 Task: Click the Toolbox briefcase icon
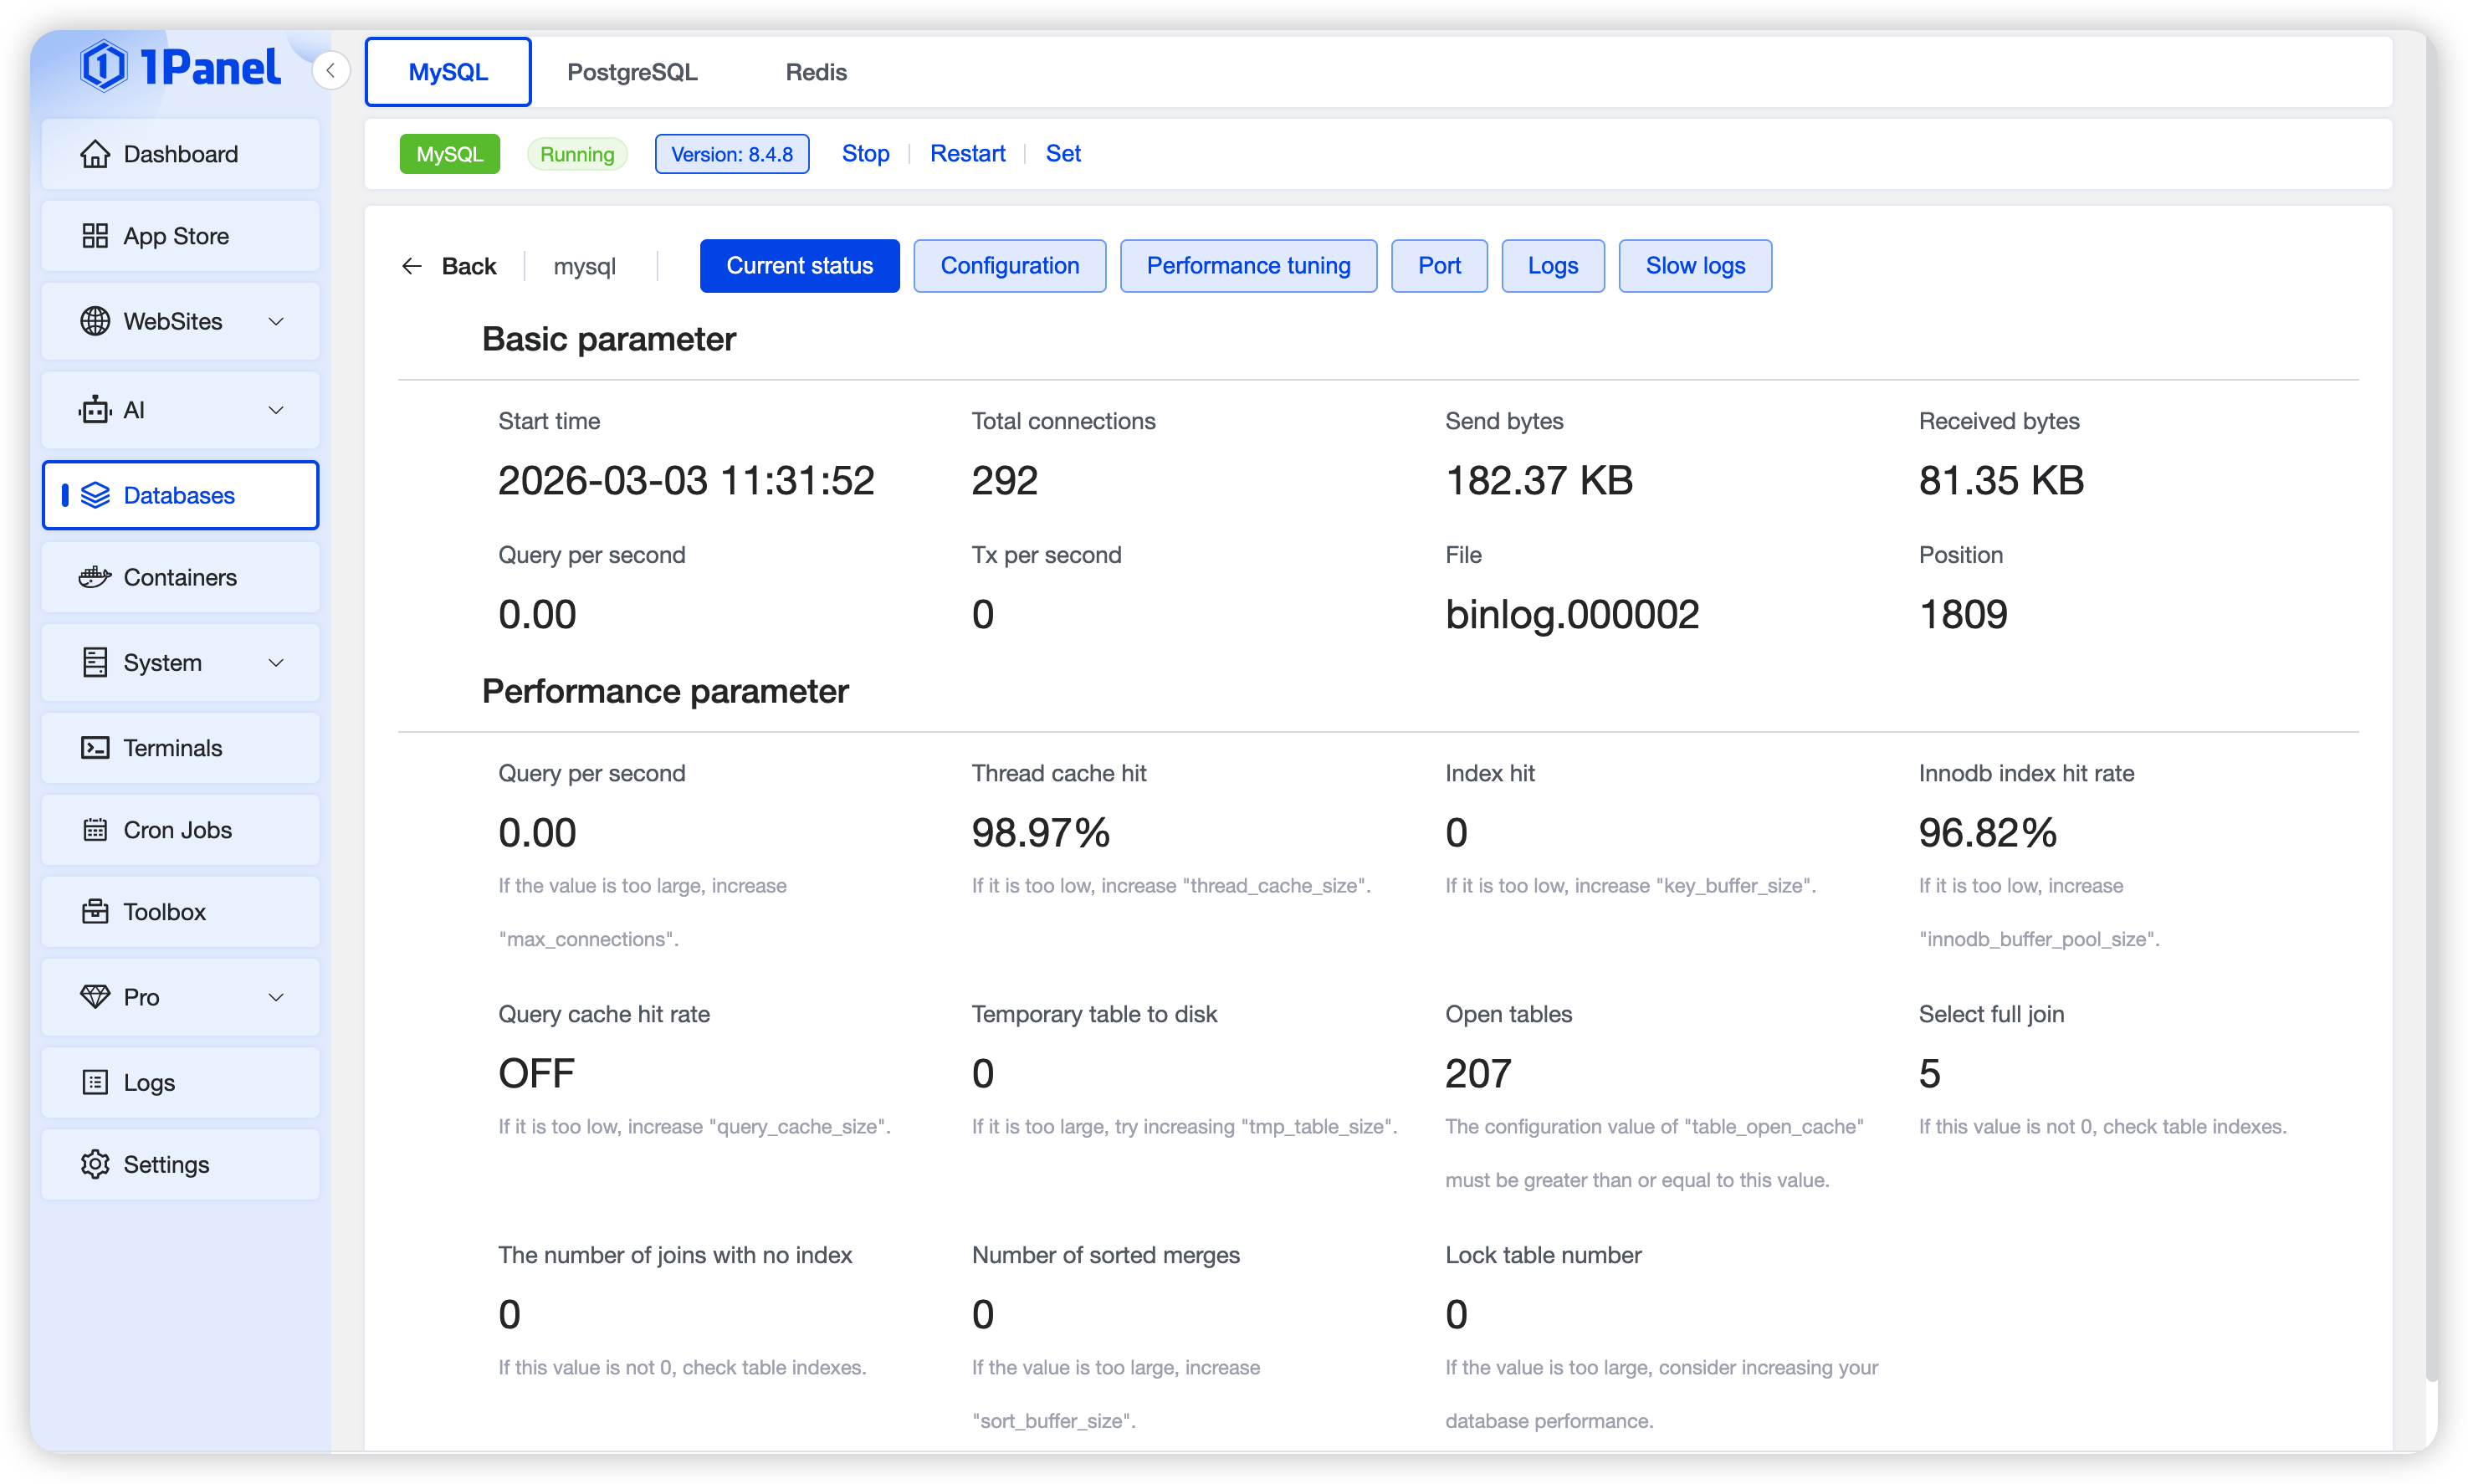pos(95,912)
